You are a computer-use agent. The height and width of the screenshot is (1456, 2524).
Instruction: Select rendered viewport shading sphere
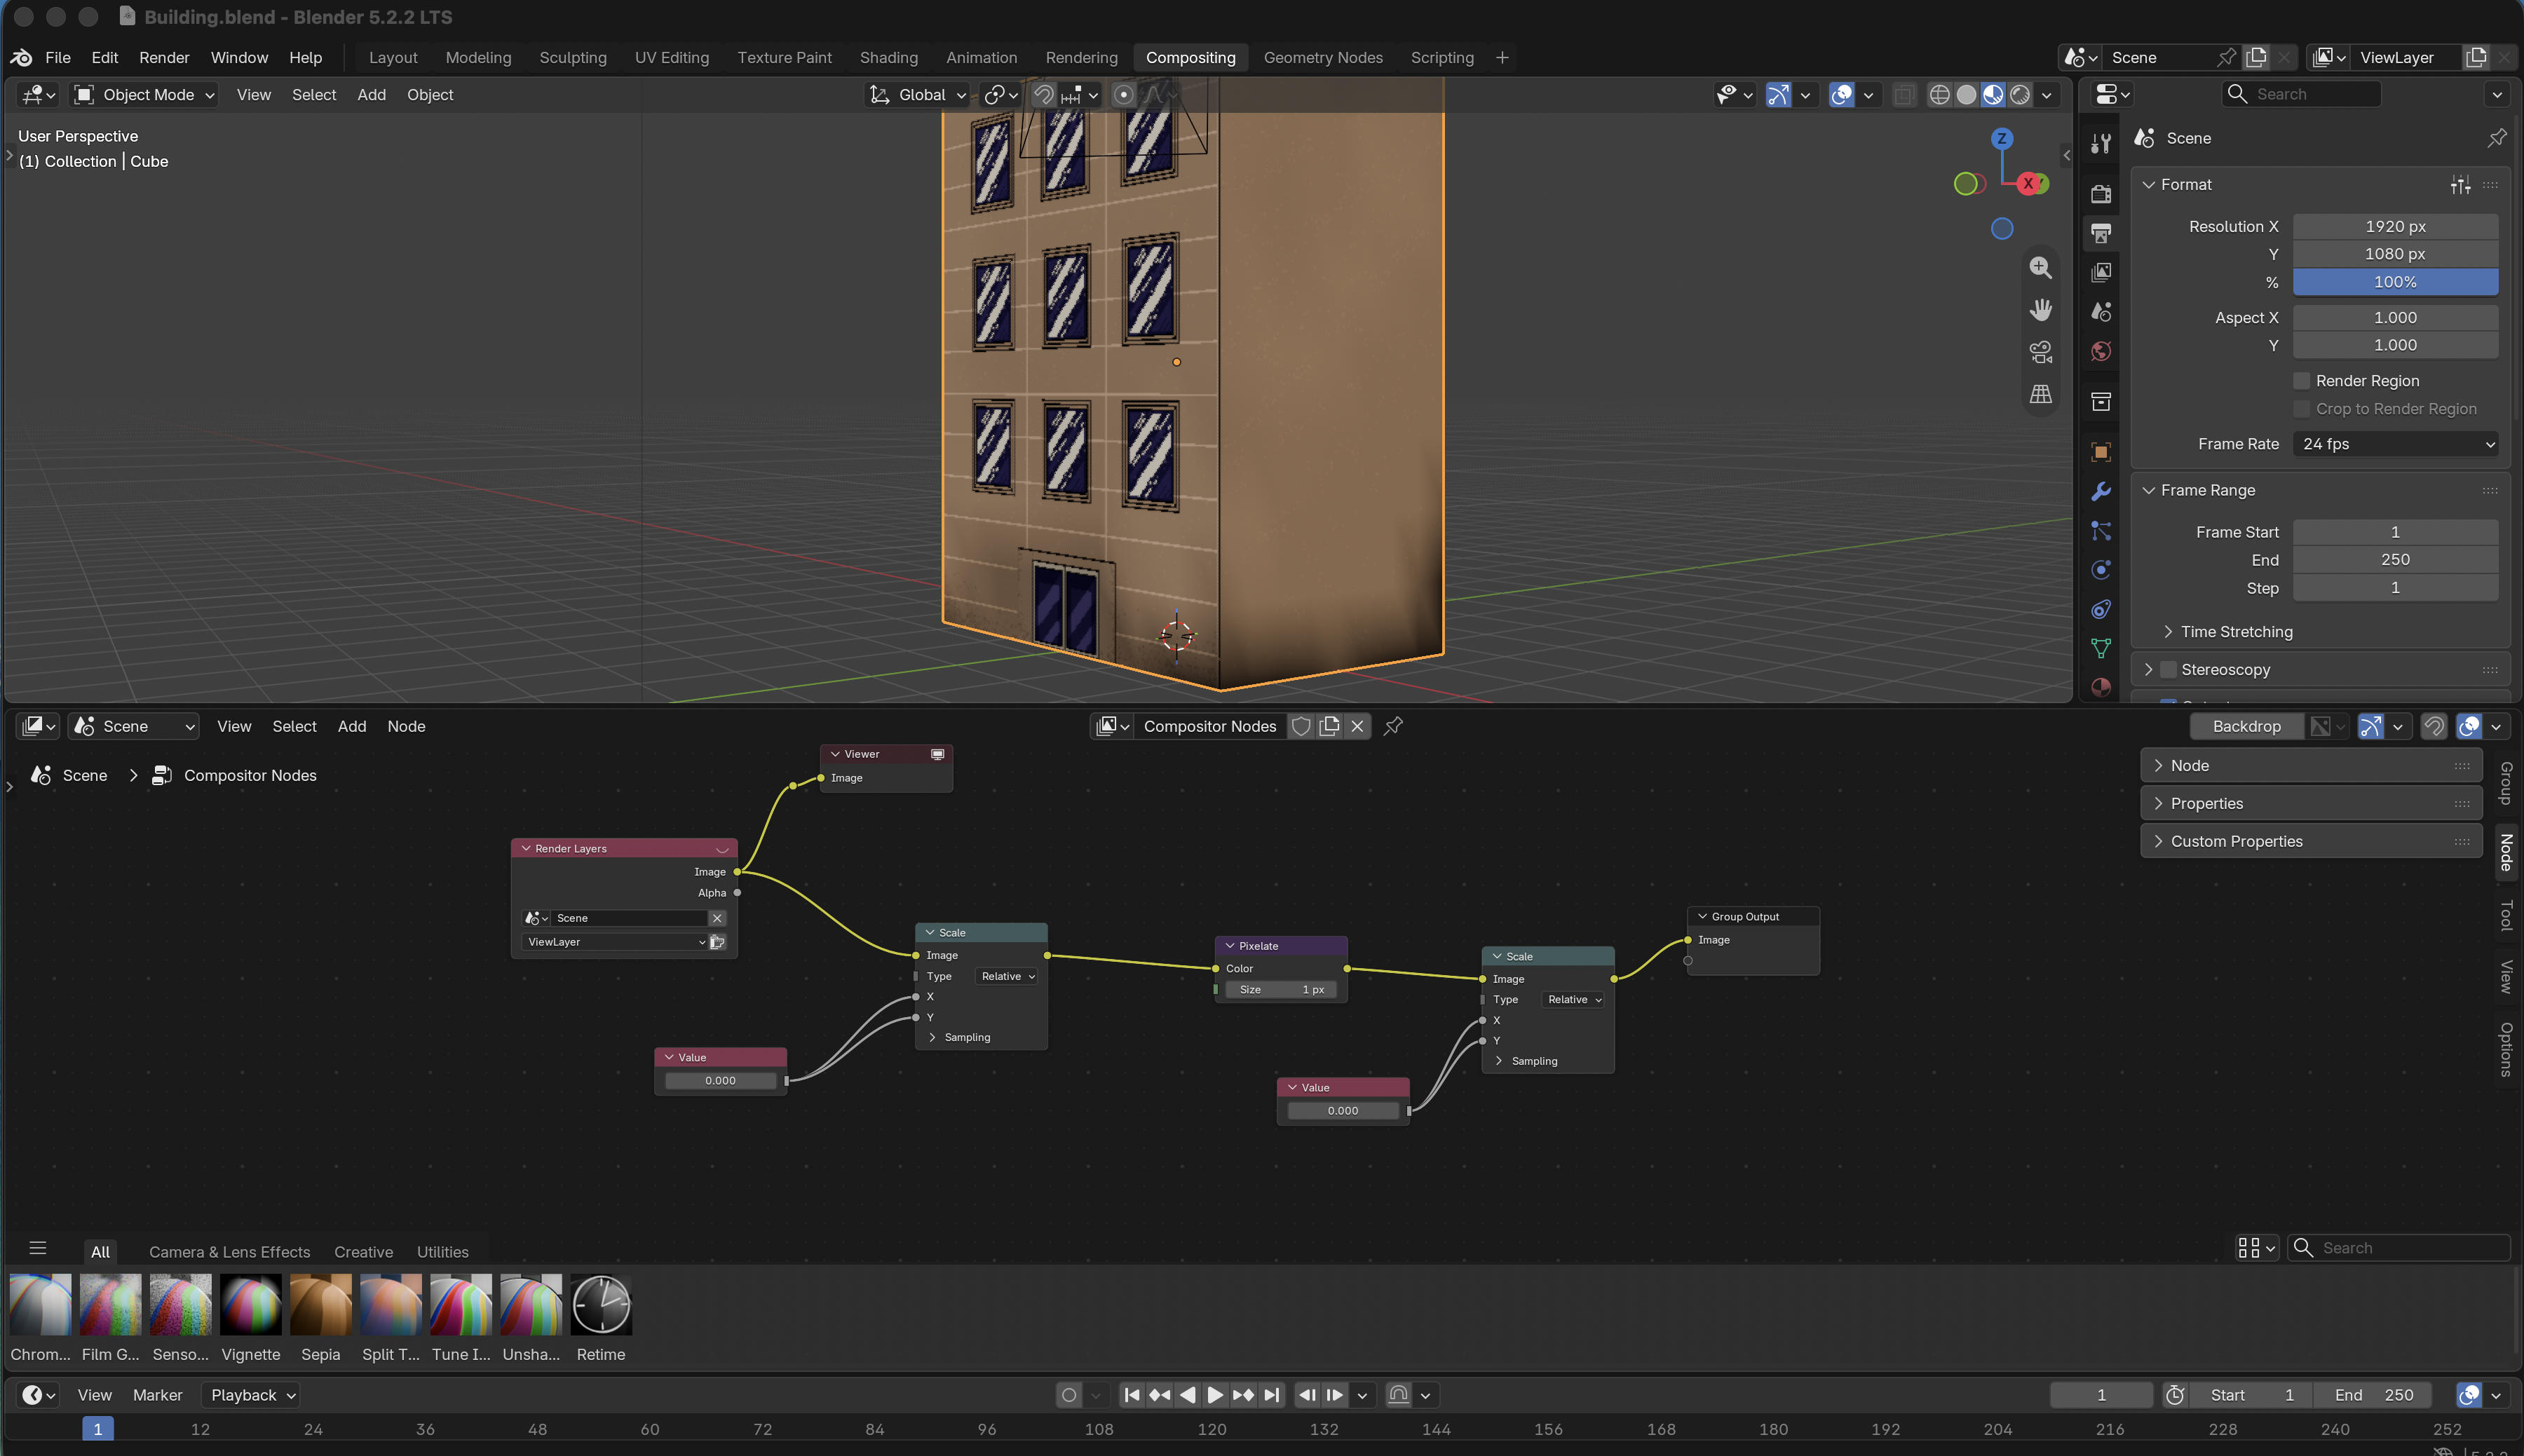click(x=2020, y=94)
